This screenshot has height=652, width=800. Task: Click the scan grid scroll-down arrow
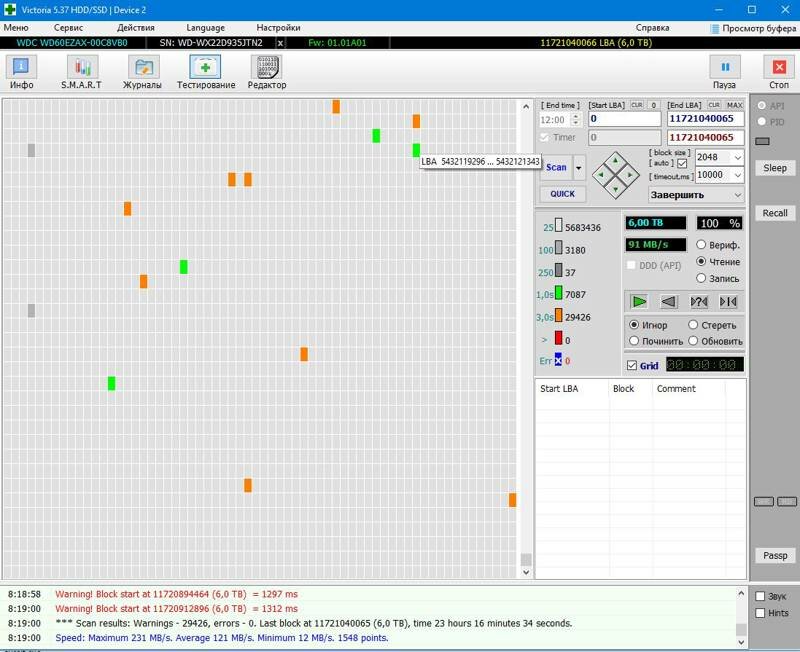click(526, 572)
